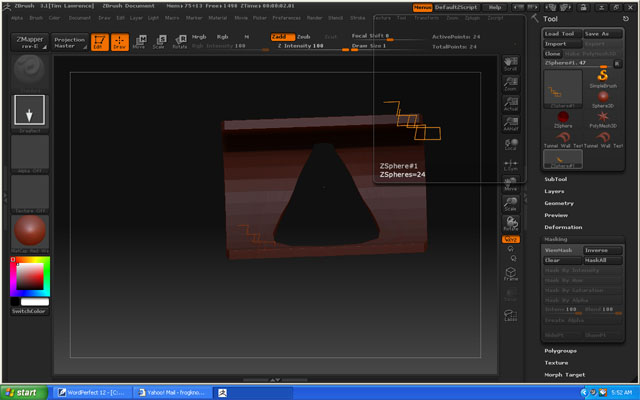Select the ZSphere tool
640x400 pixels.
coord(563,120)
